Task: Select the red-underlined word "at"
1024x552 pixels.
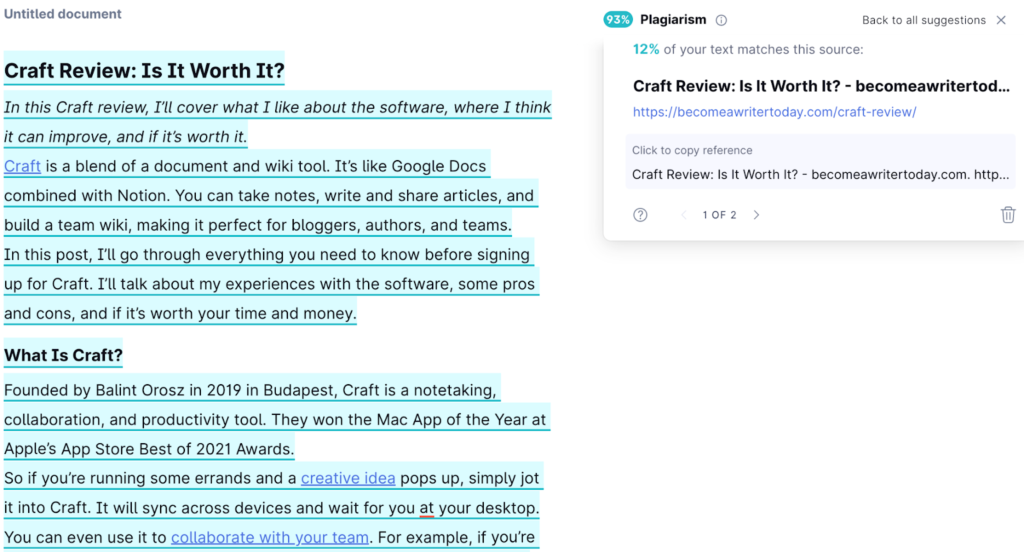Action: 427,508
